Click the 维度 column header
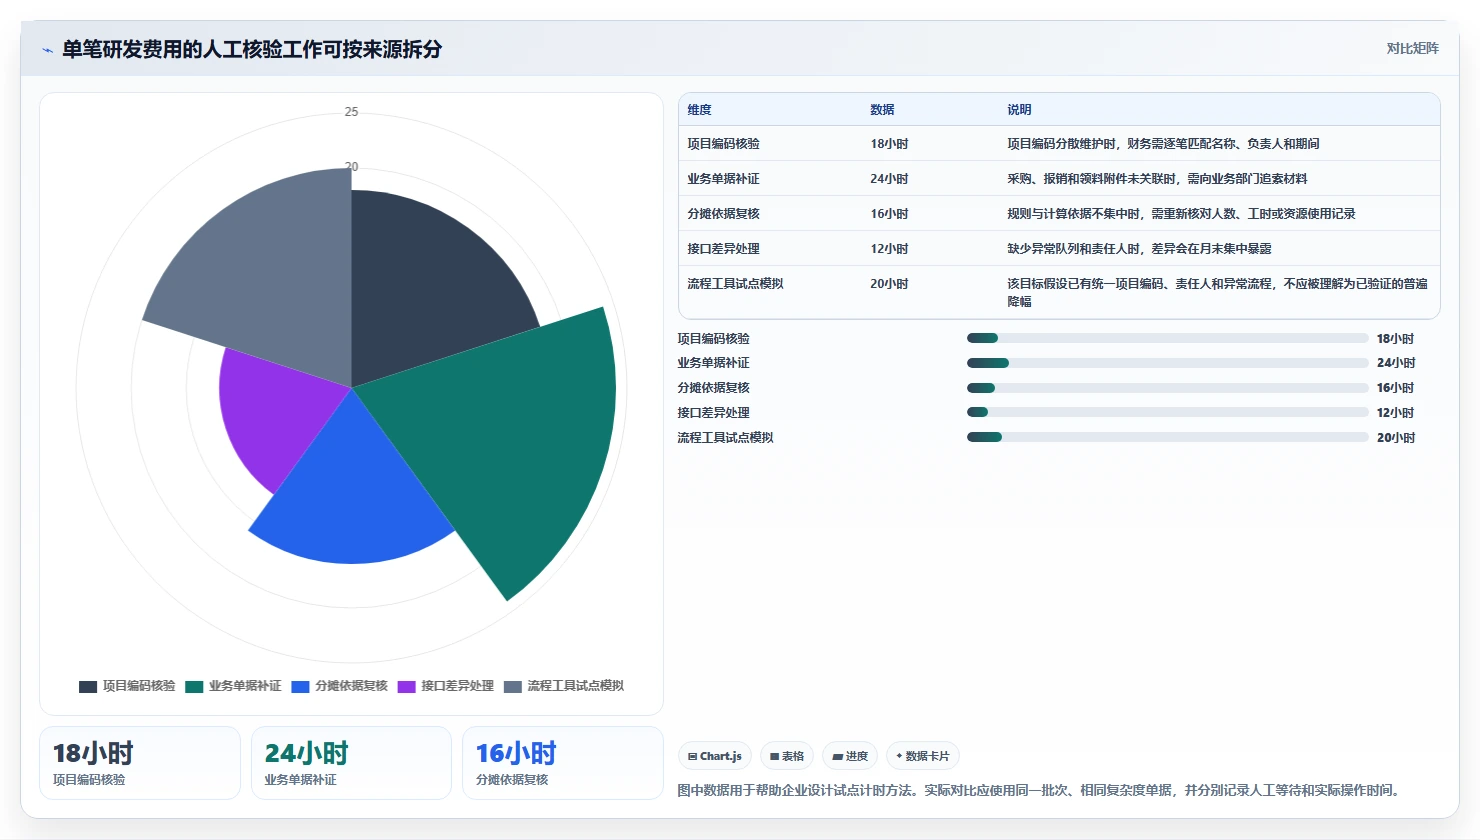 (x=699, y=110)
